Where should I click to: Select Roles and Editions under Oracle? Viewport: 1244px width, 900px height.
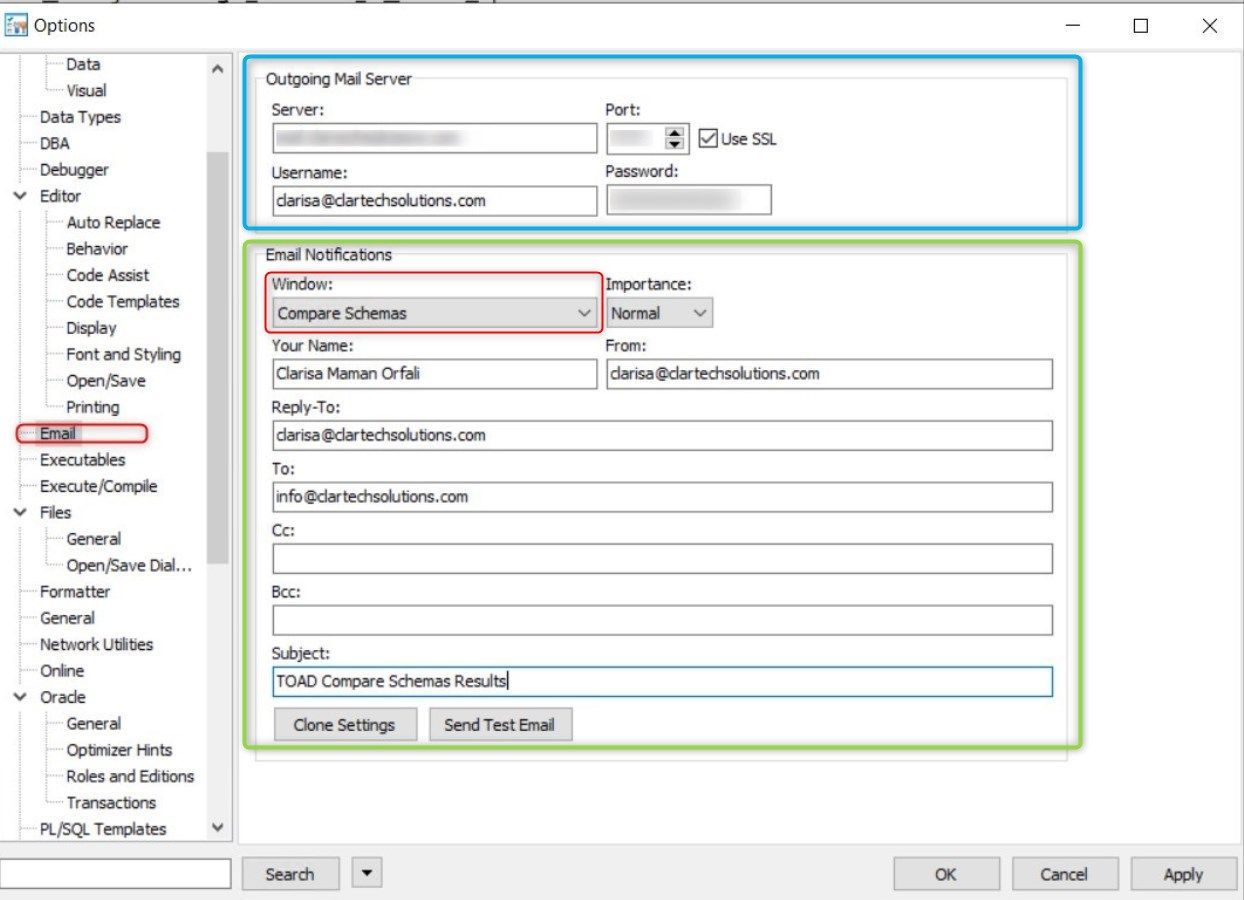tap(130, 776)
